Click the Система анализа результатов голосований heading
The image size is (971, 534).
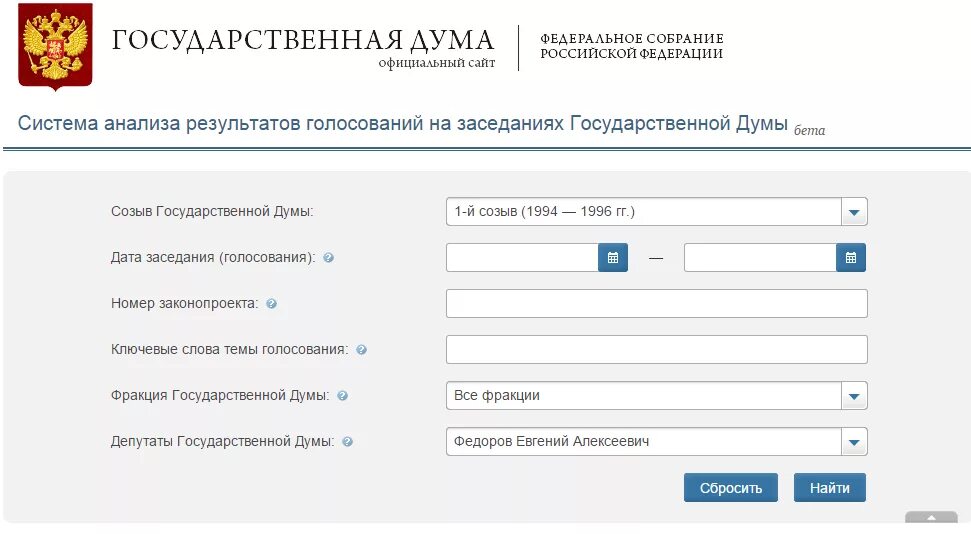pyautogui.click(x=403, y=123)
